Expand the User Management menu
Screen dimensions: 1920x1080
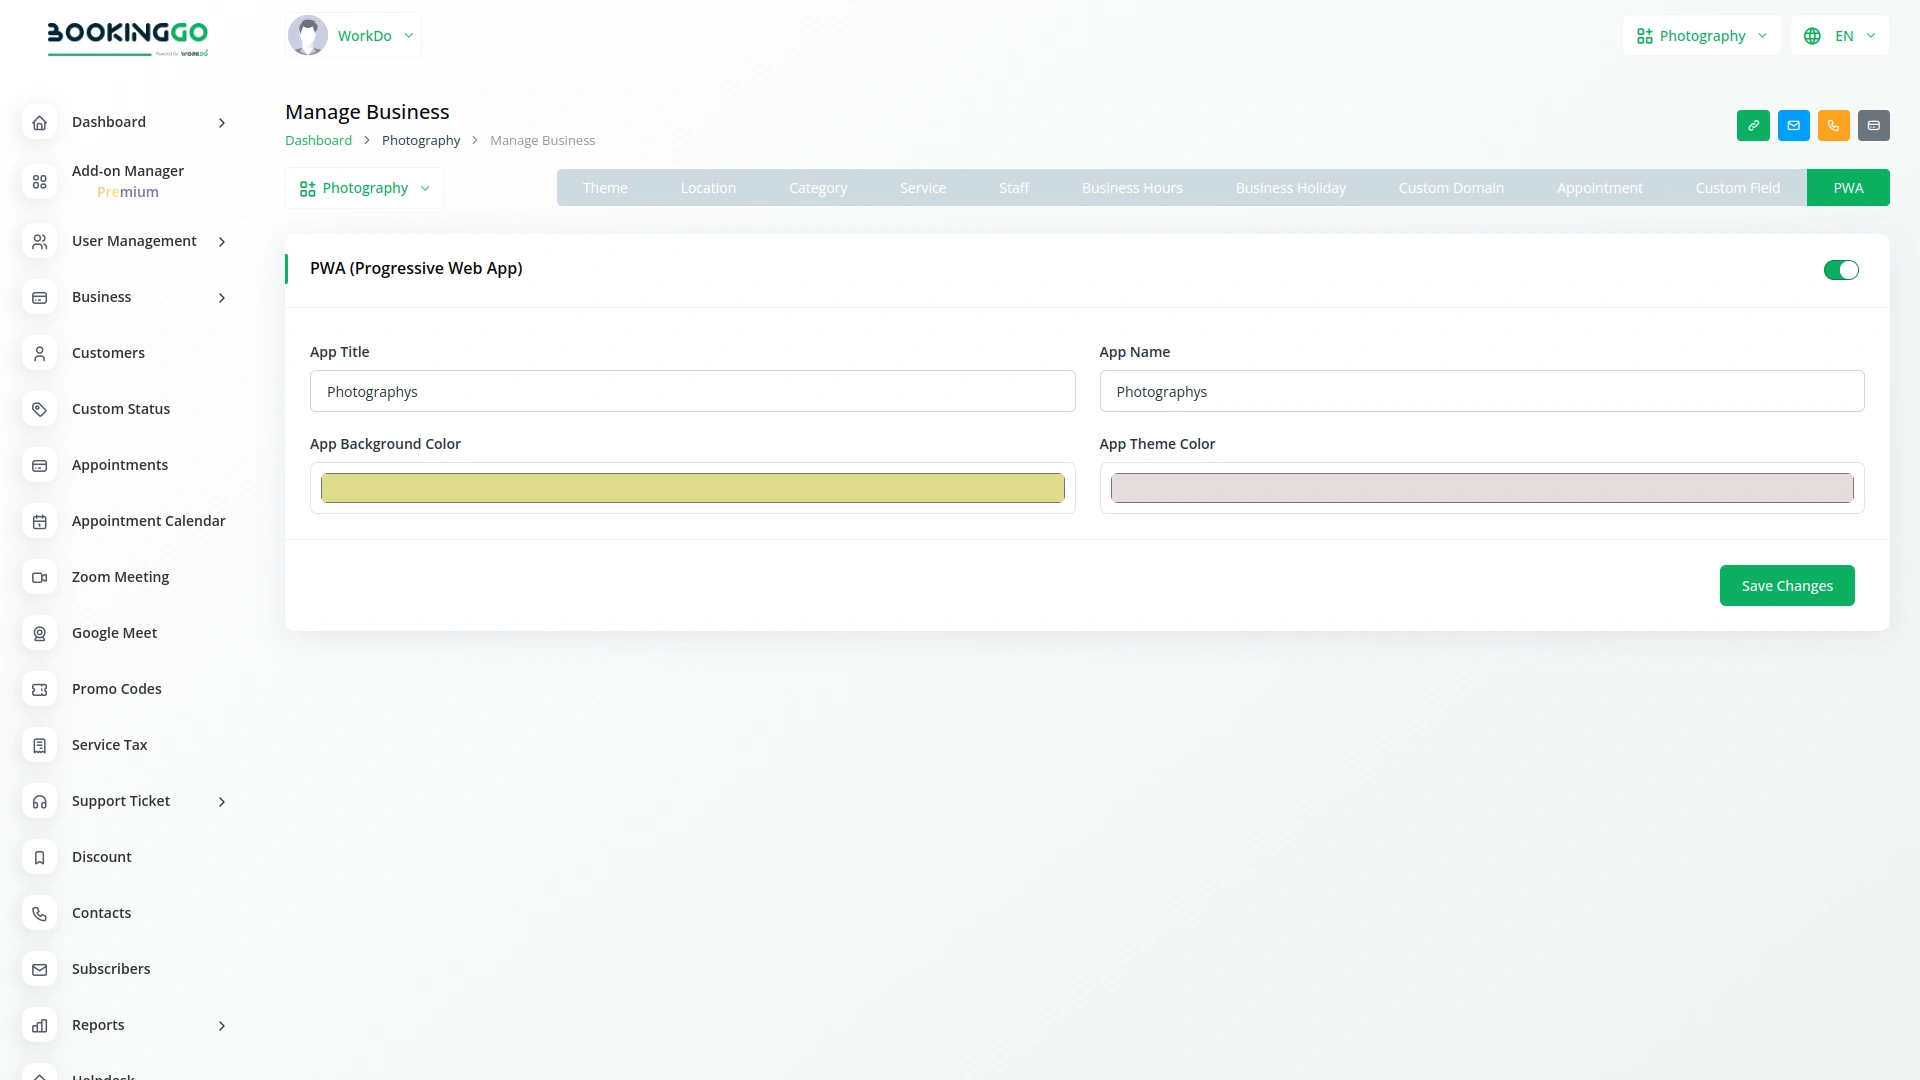point(221,241)
